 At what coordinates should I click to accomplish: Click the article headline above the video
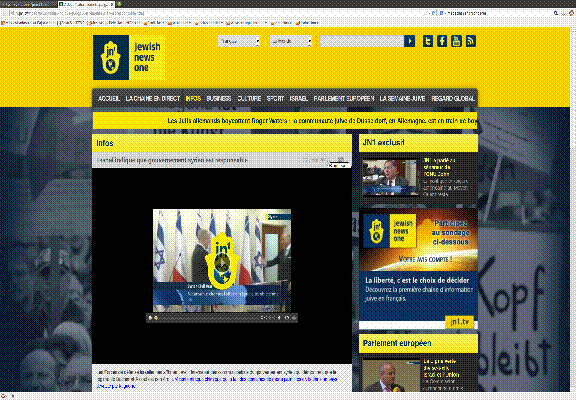click(172, 160)
